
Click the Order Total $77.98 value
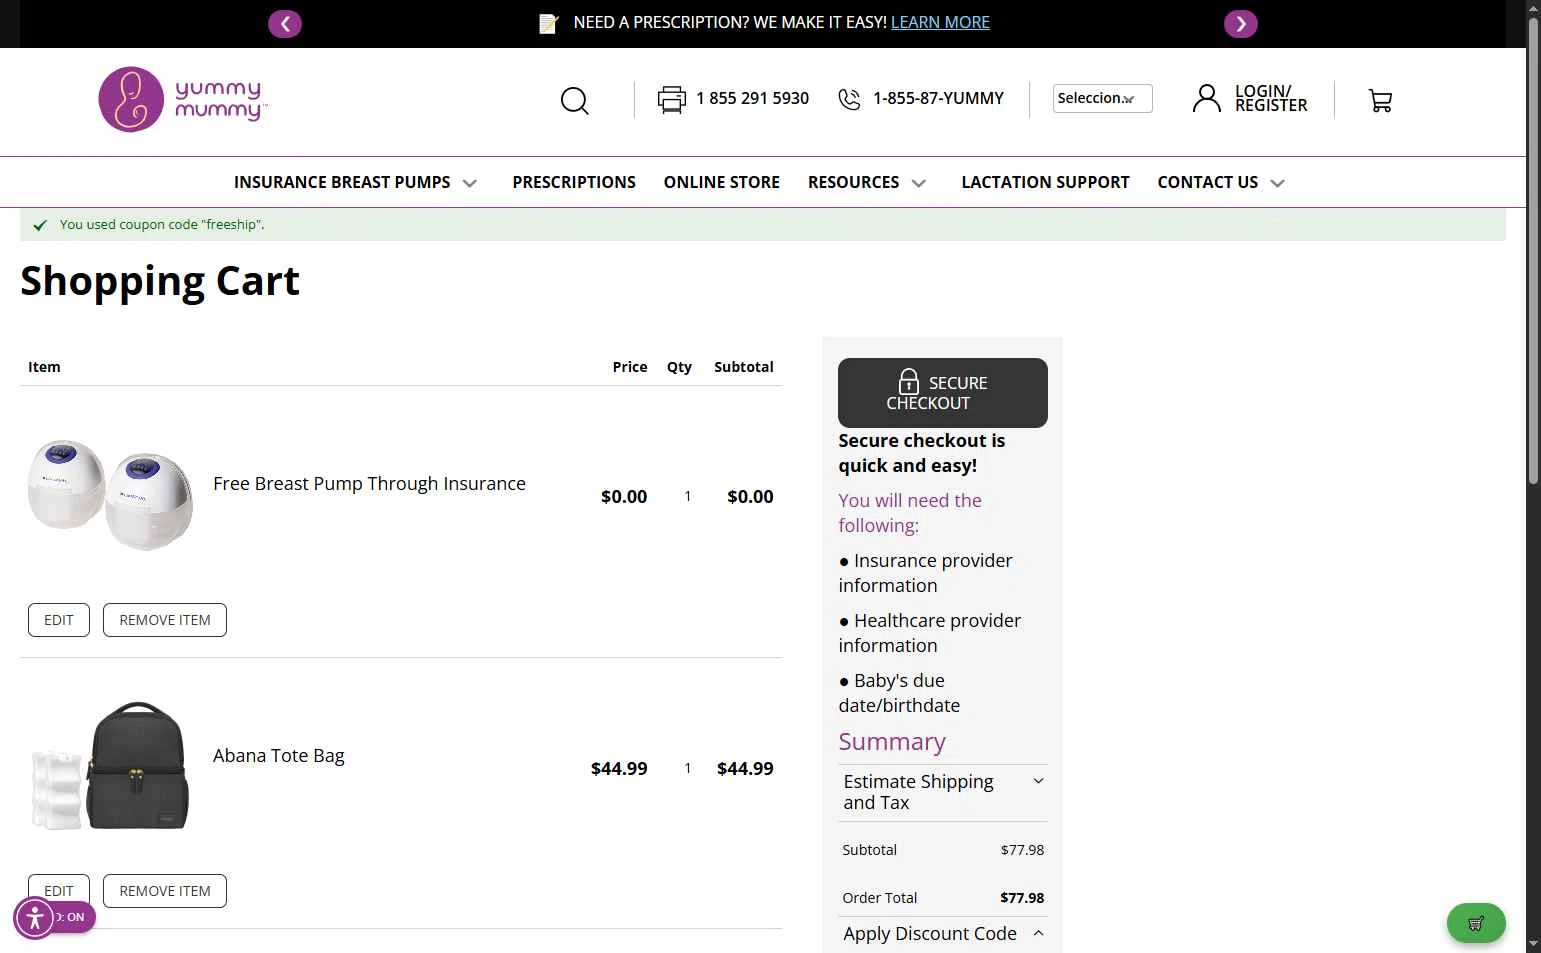tap(1022, 898)
